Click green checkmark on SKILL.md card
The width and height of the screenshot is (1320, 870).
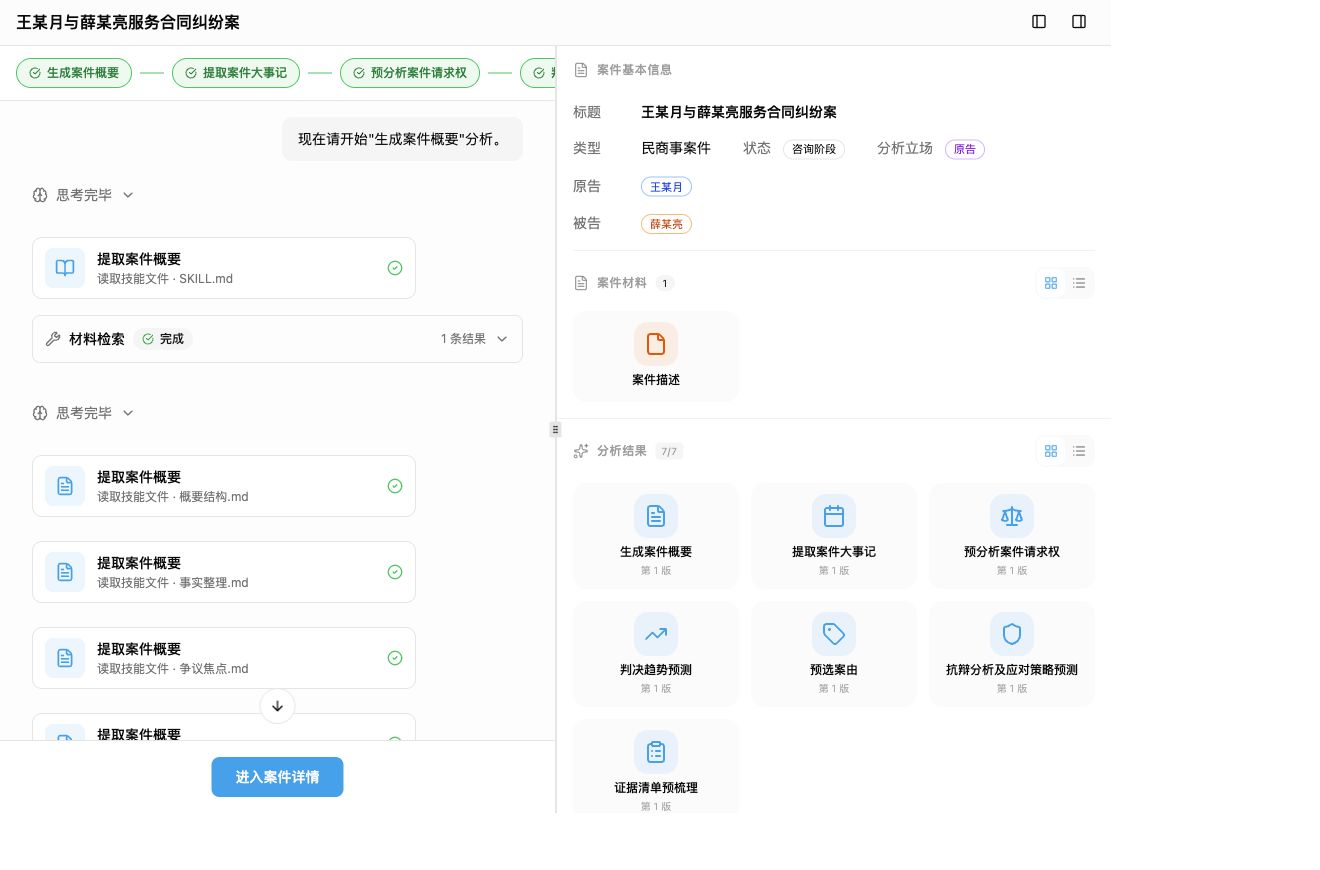[395, 268]
